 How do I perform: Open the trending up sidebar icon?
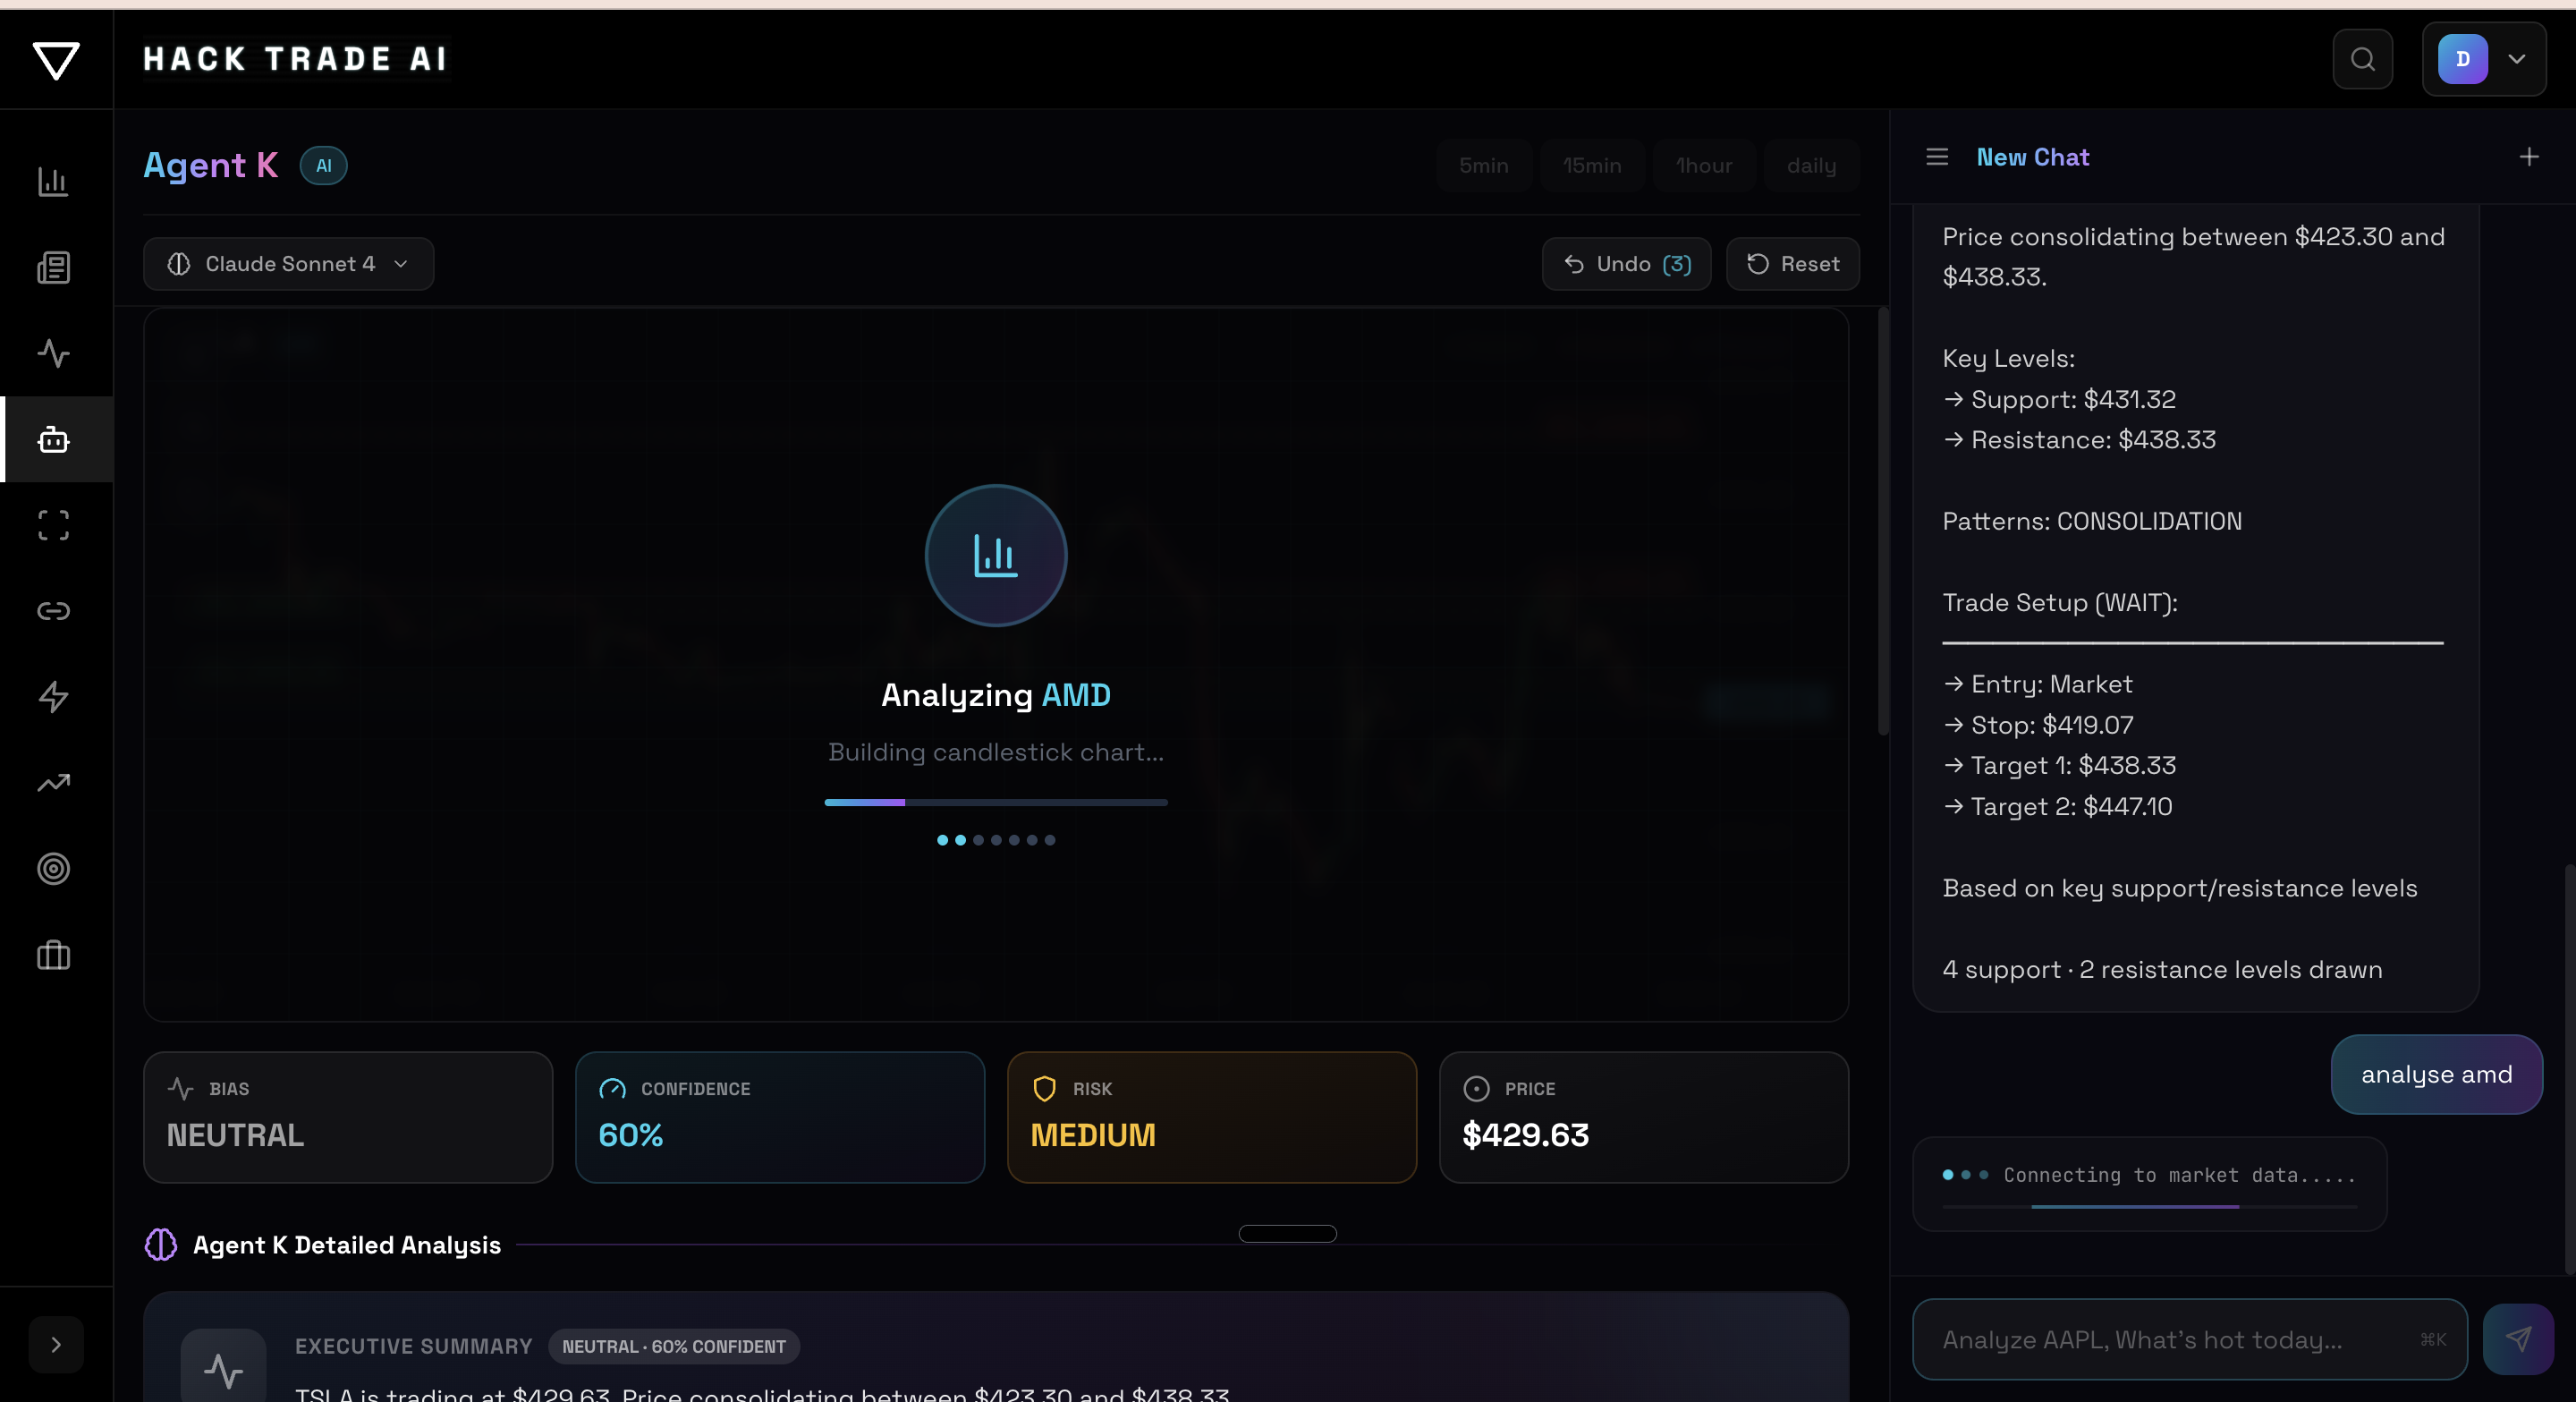pyautogui.click(x=53, y=783)
